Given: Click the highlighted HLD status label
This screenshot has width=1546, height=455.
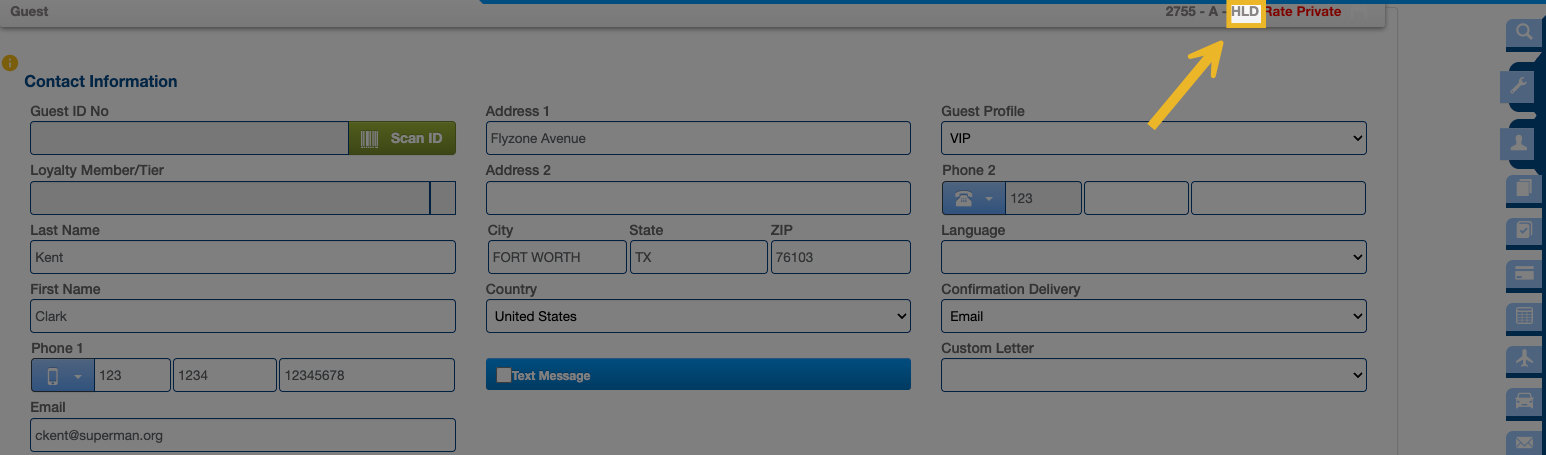Looking at the screenshot, I should (x=1245, y=12).
